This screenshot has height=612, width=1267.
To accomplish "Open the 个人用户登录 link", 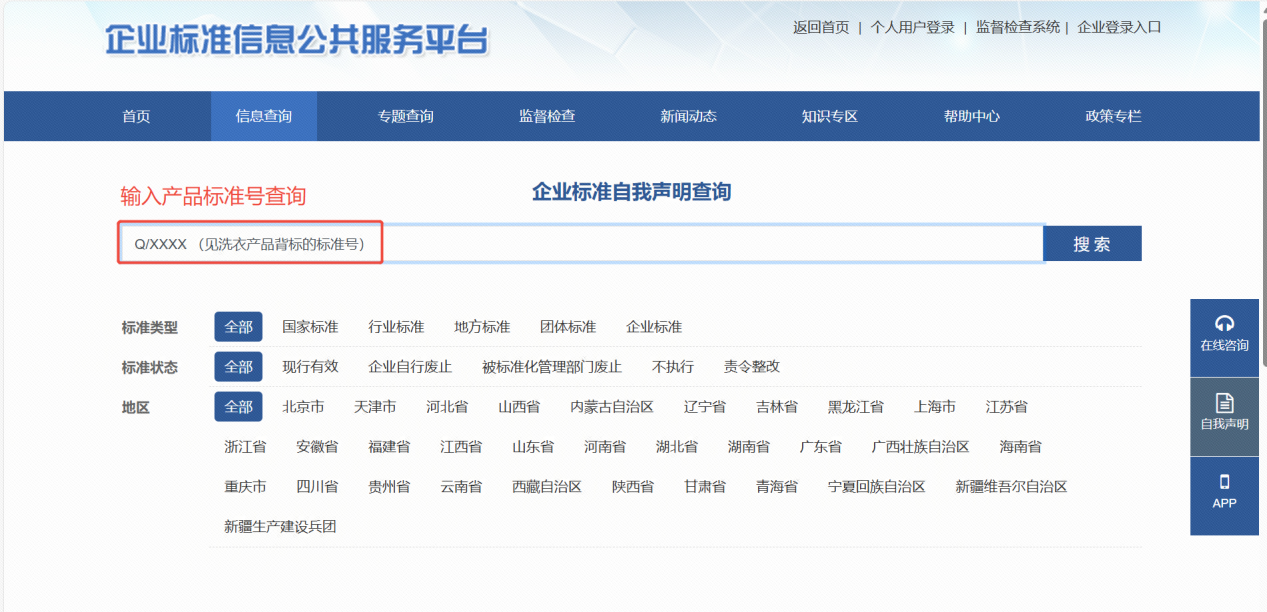I will pyautogui.click(x=912, y=27).
